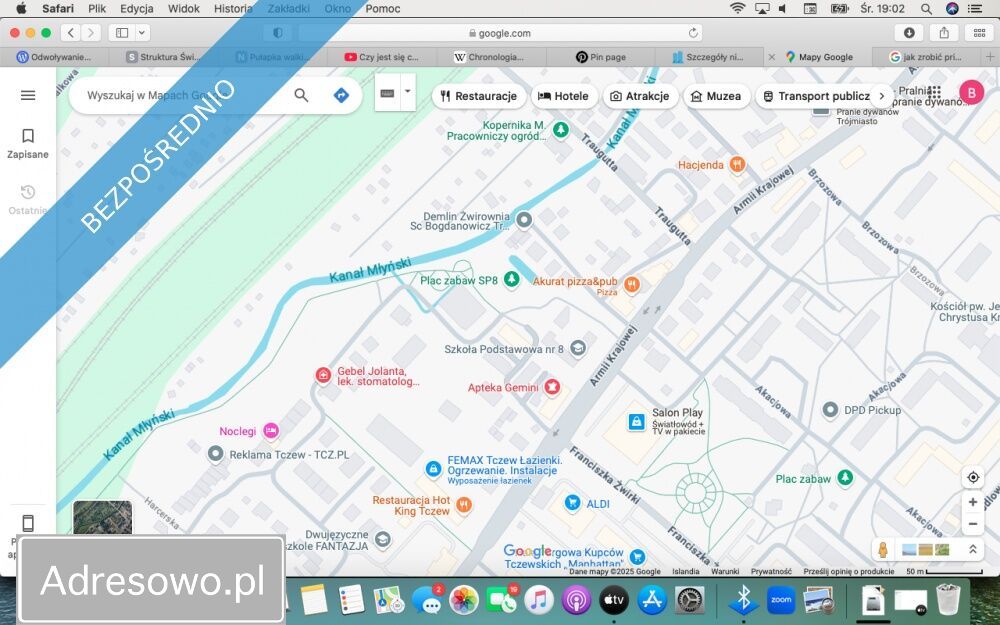The image size is (1000, 625).
Task: Open Zapisane saved places
Action: [x=27, y=143]
